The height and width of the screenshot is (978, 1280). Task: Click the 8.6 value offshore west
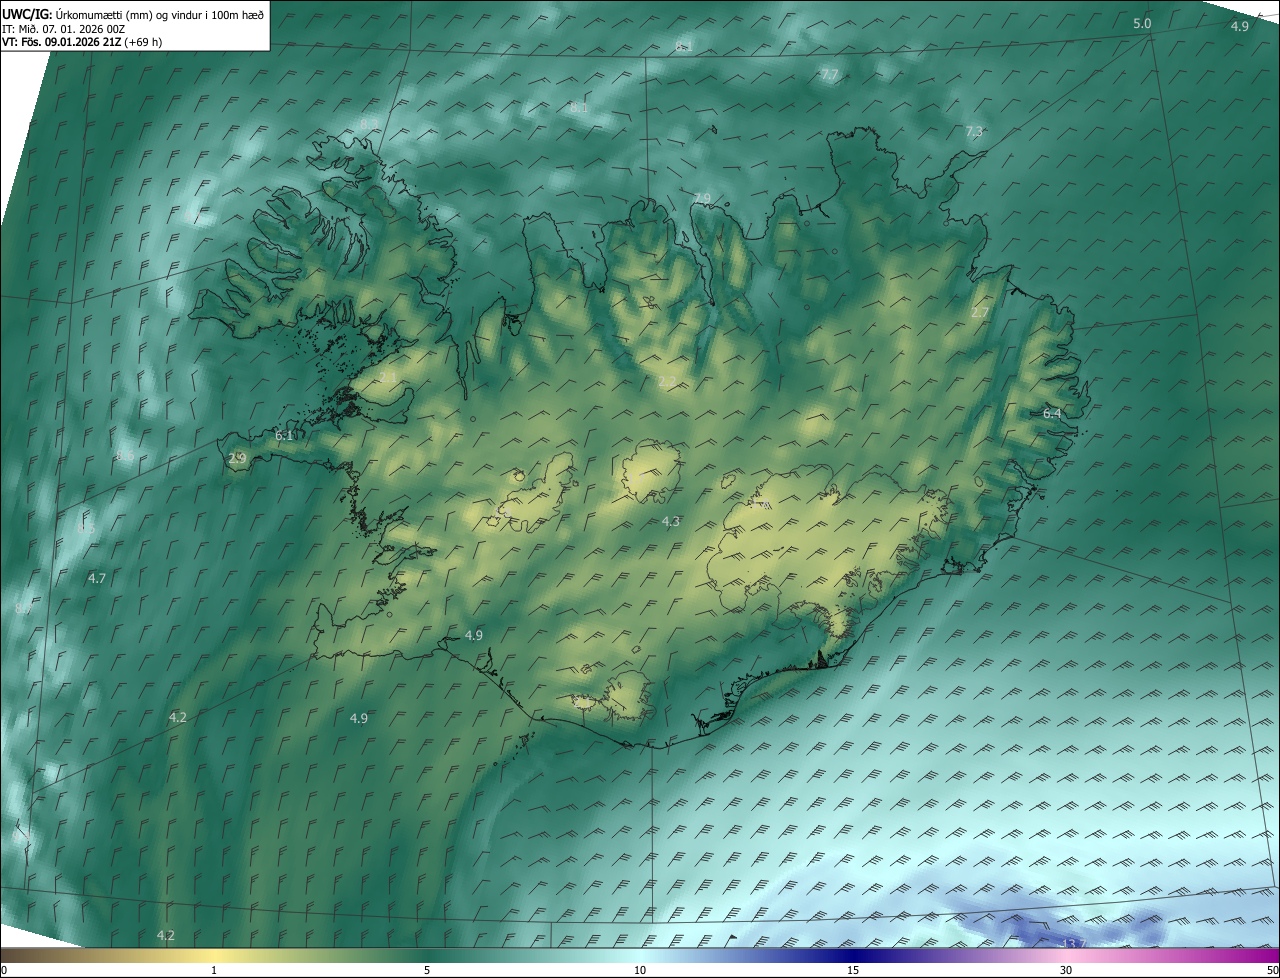pyautogui.click(x=124, y=455)
